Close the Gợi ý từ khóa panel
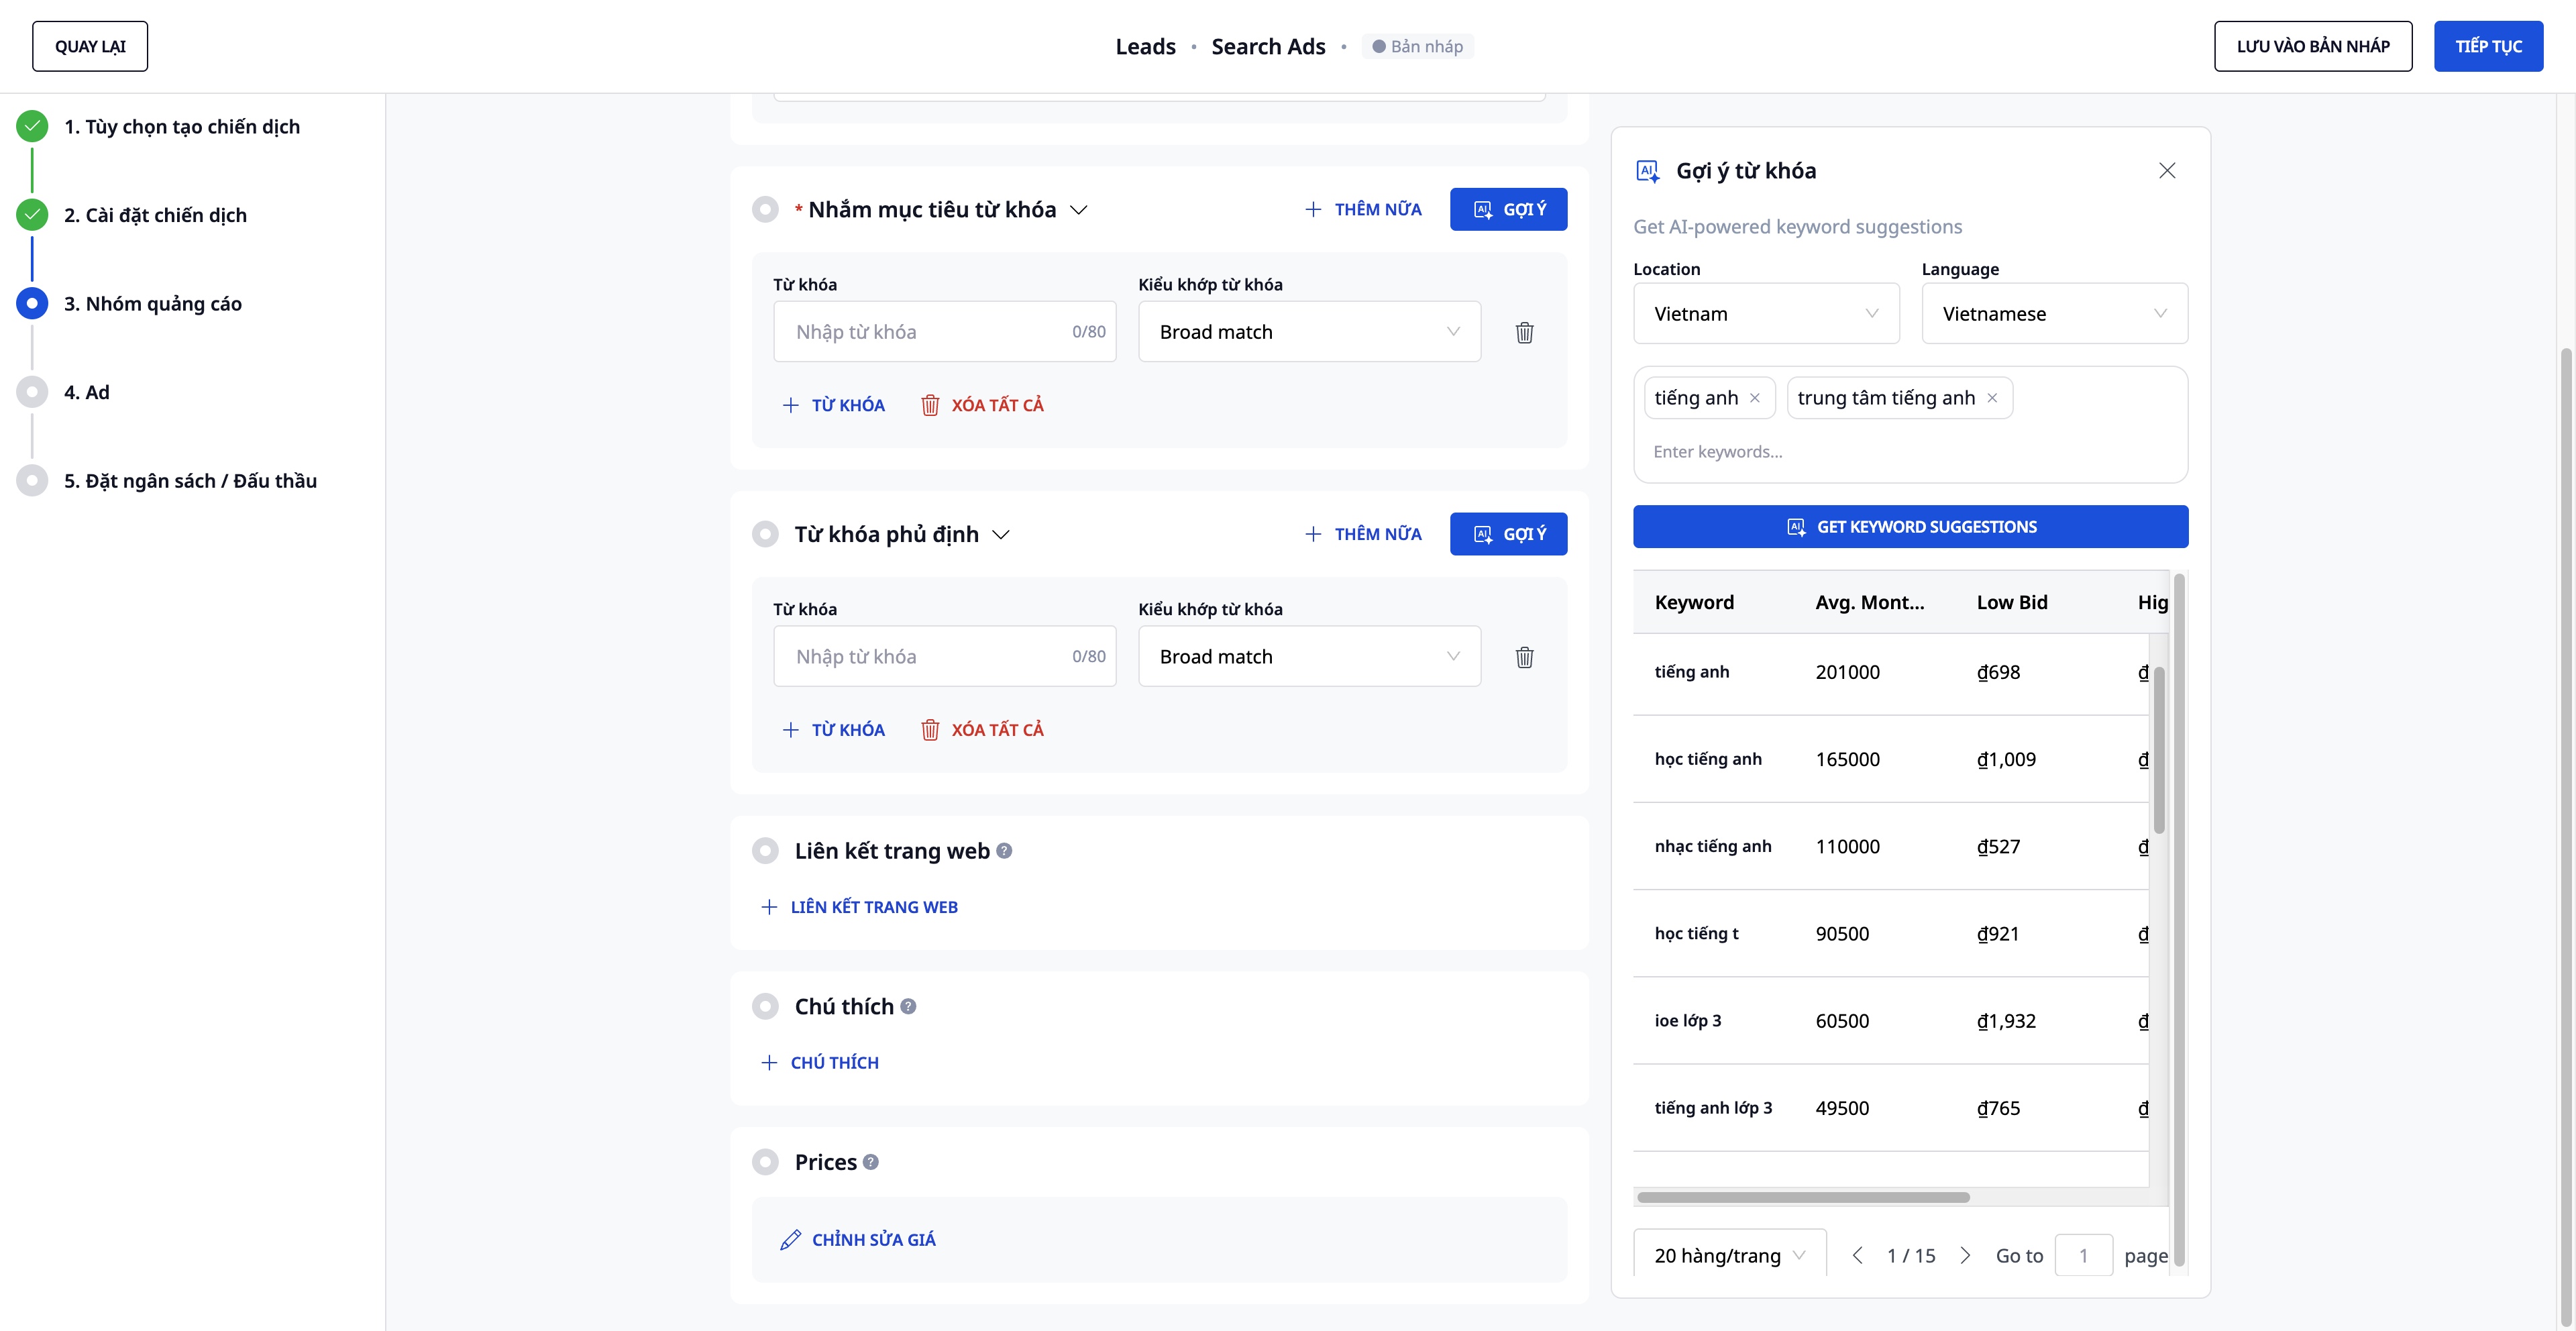The width and height of the screenshot is (2576, 1331). tap(2166, 171)
